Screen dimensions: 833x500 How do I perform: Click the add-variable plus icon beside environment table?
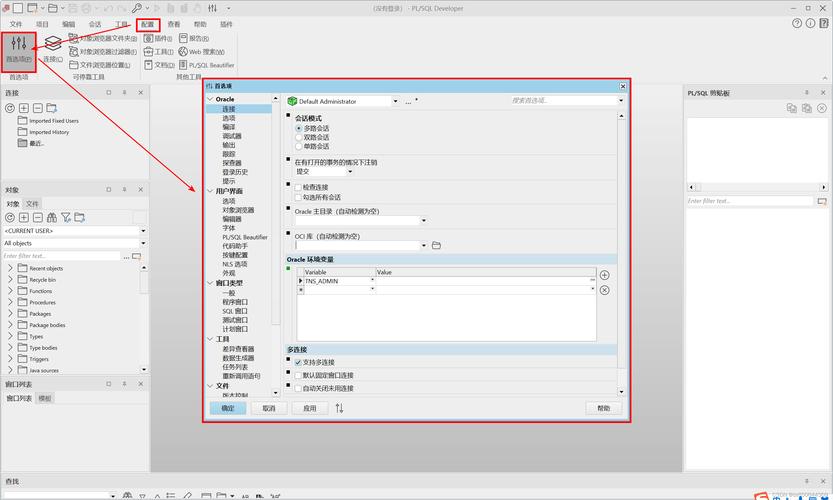pos(604,275)
